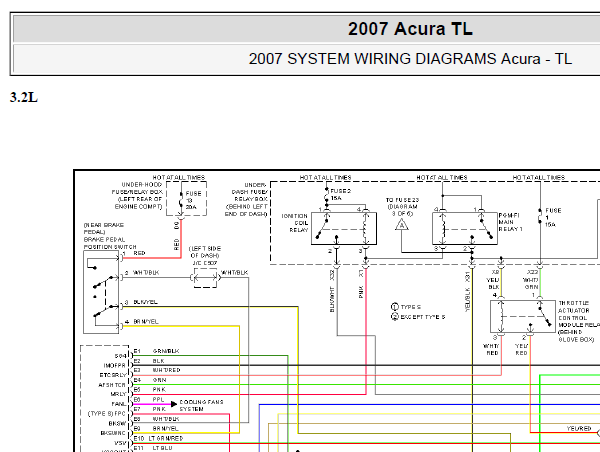
Task: Click the throttle actuator relay schematic box
Action: 523,317
